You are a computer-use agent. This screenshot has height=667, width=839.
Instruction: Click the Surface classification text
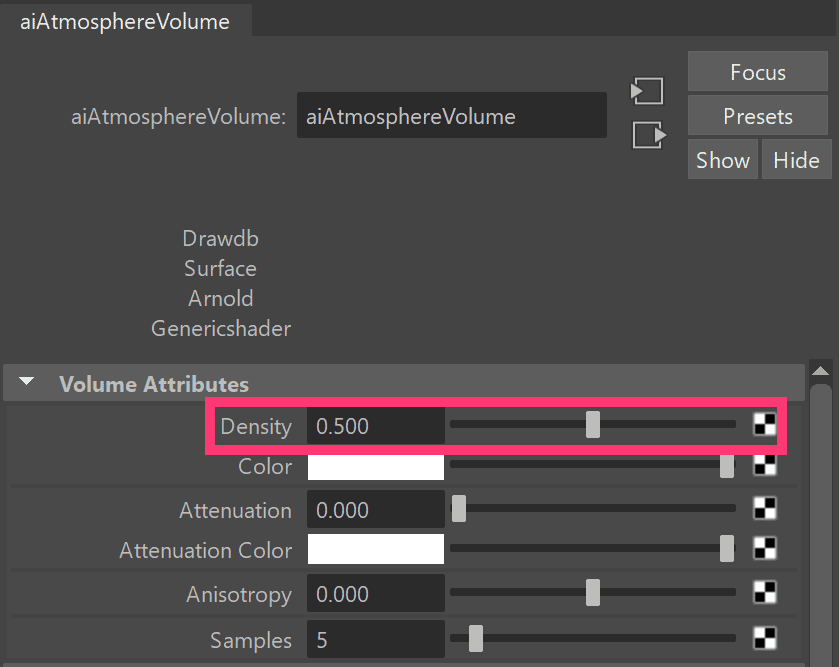220,269
